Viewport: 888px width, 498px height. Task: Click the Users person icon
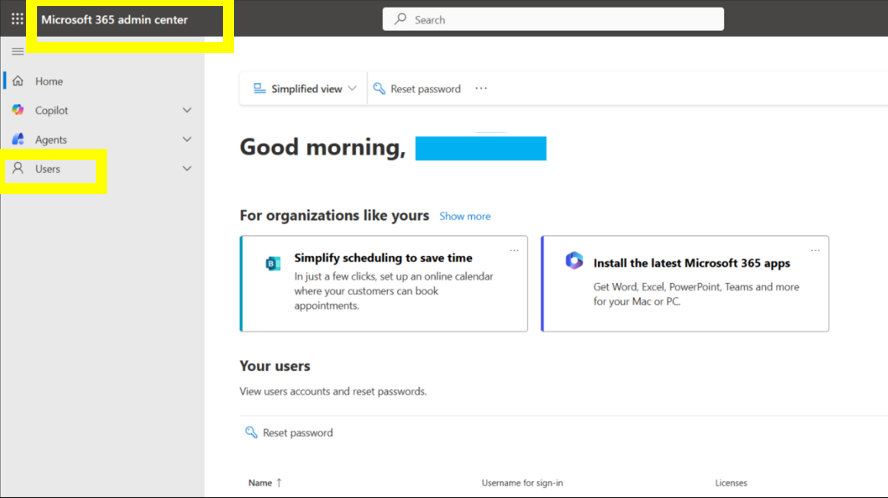pyautogui.click(x=18, y=169)
